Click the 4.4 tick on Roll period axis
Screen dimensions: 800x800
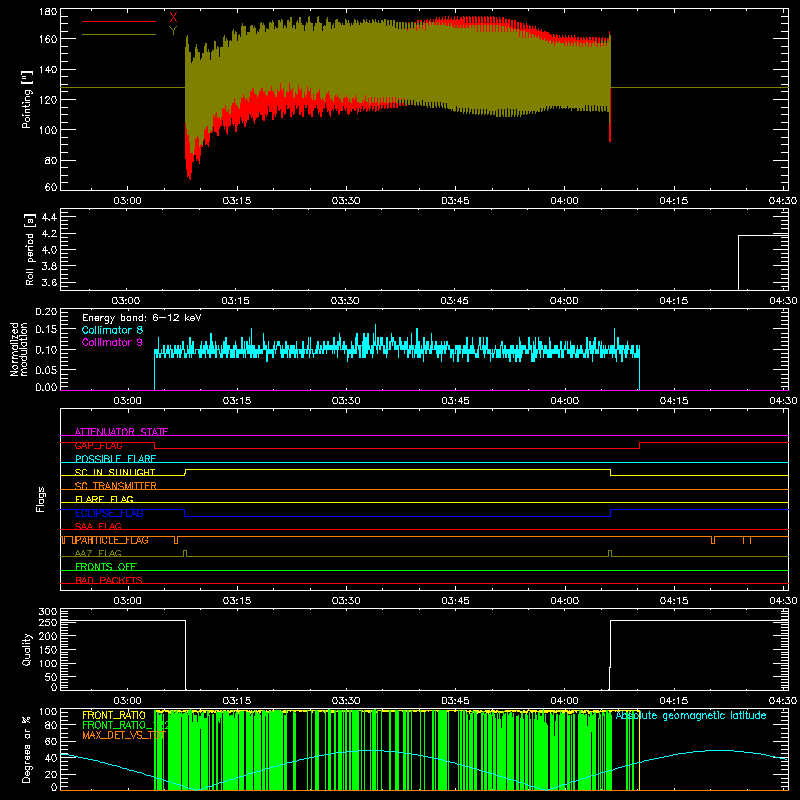click(49, 217)
